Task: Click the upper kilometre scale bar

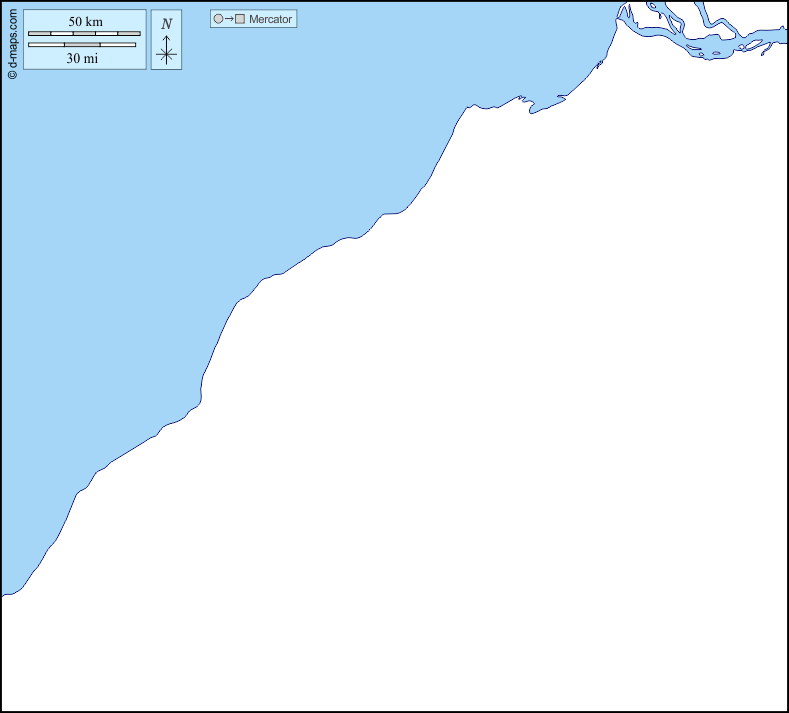Action: pos(84,34)
